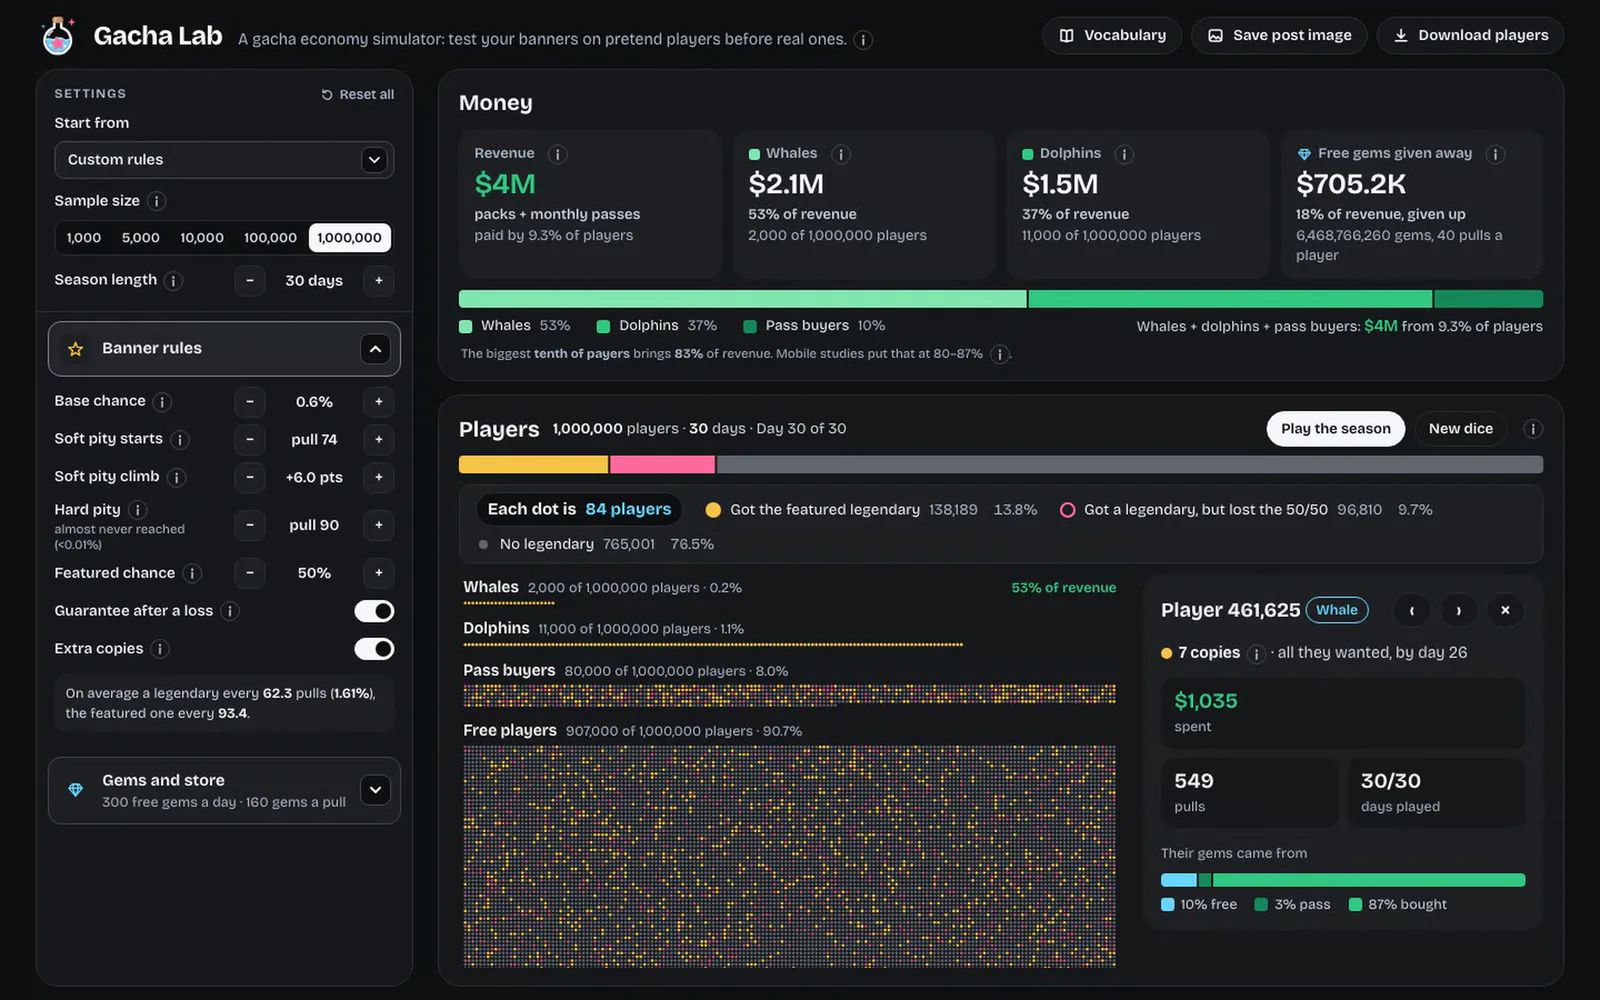Increase Hard pity pull with plus
1600x1000 pixels.
tap(379, 525)
